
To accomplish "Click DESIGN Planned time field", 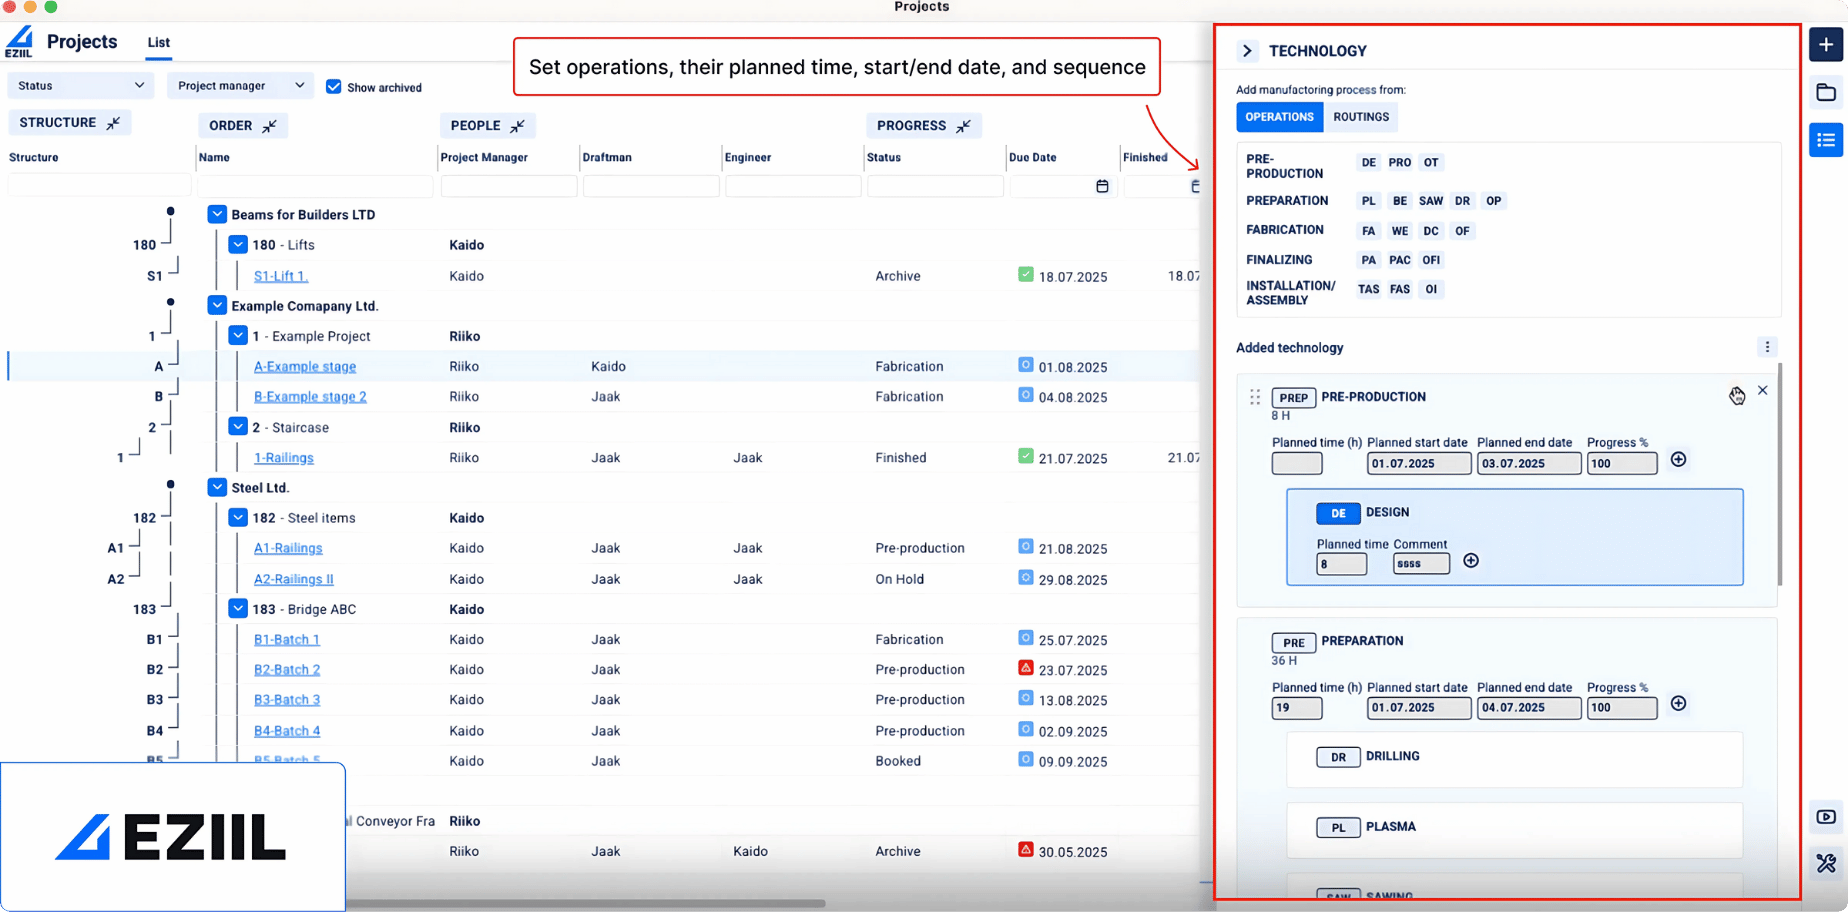I will coord(1341,564).
